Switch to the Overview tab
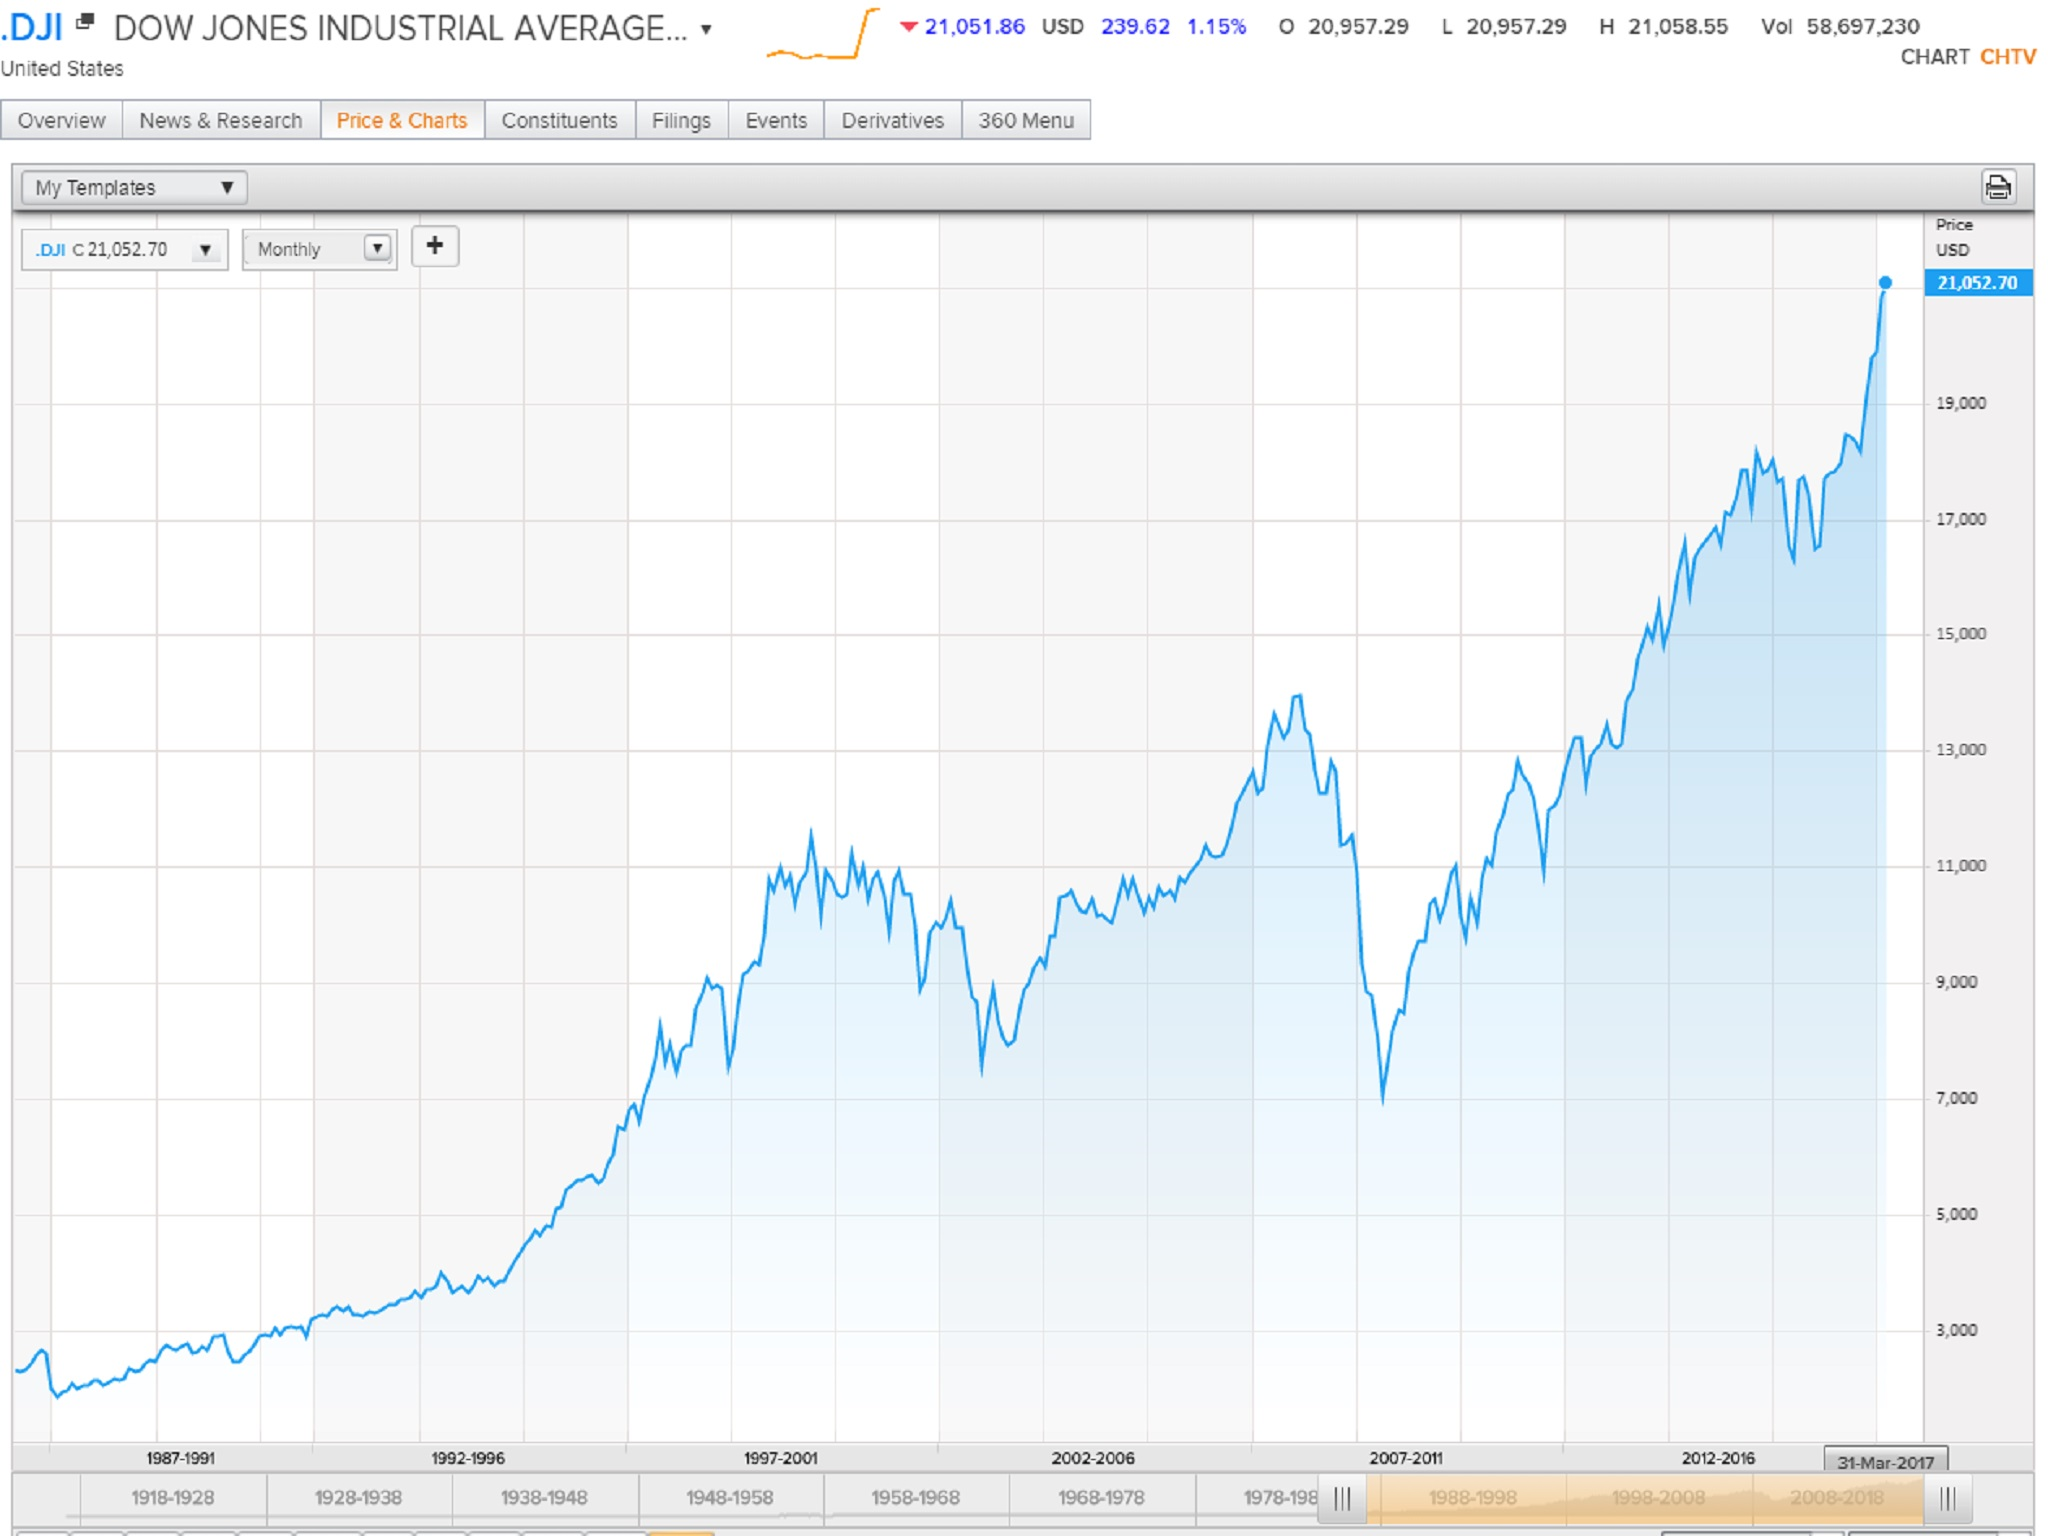 (61, 121)
